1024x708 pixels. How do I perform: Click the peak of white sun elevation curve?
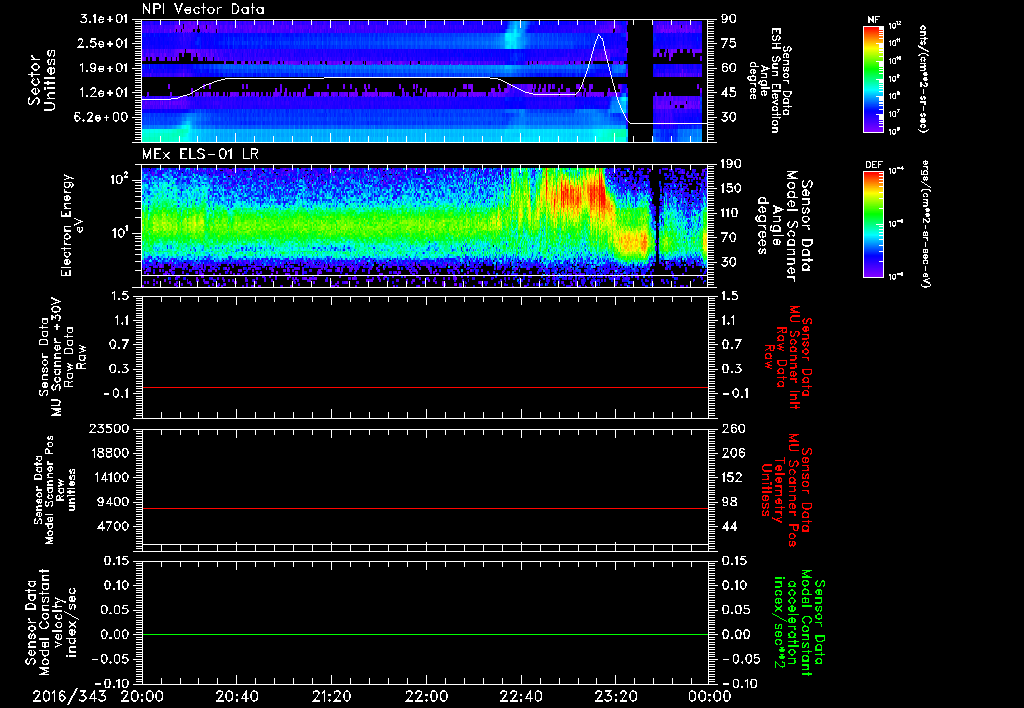coord(599,35)
